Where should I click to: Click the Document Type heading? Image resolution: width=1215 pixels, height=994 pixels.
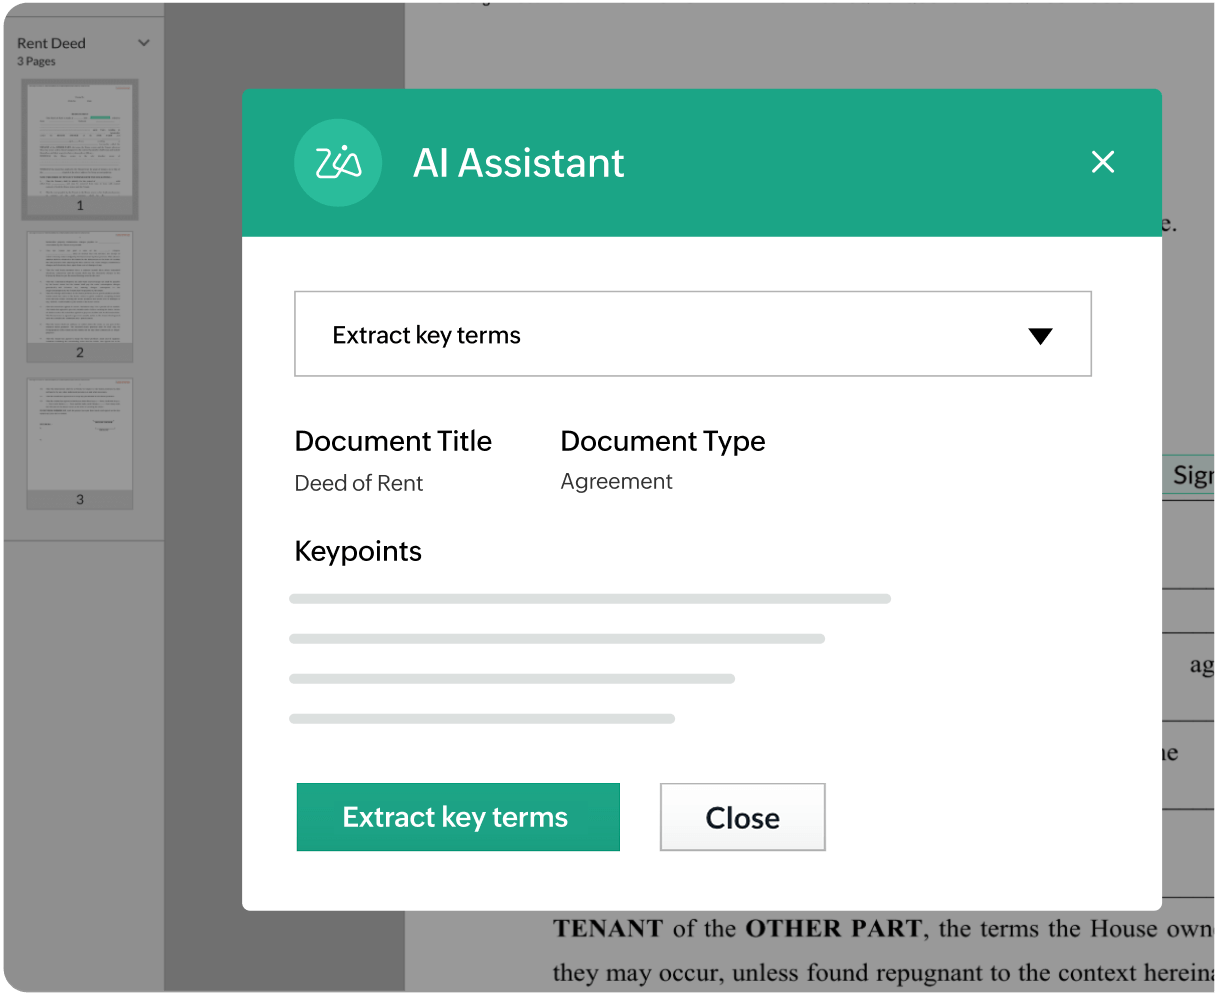point(663,441)
